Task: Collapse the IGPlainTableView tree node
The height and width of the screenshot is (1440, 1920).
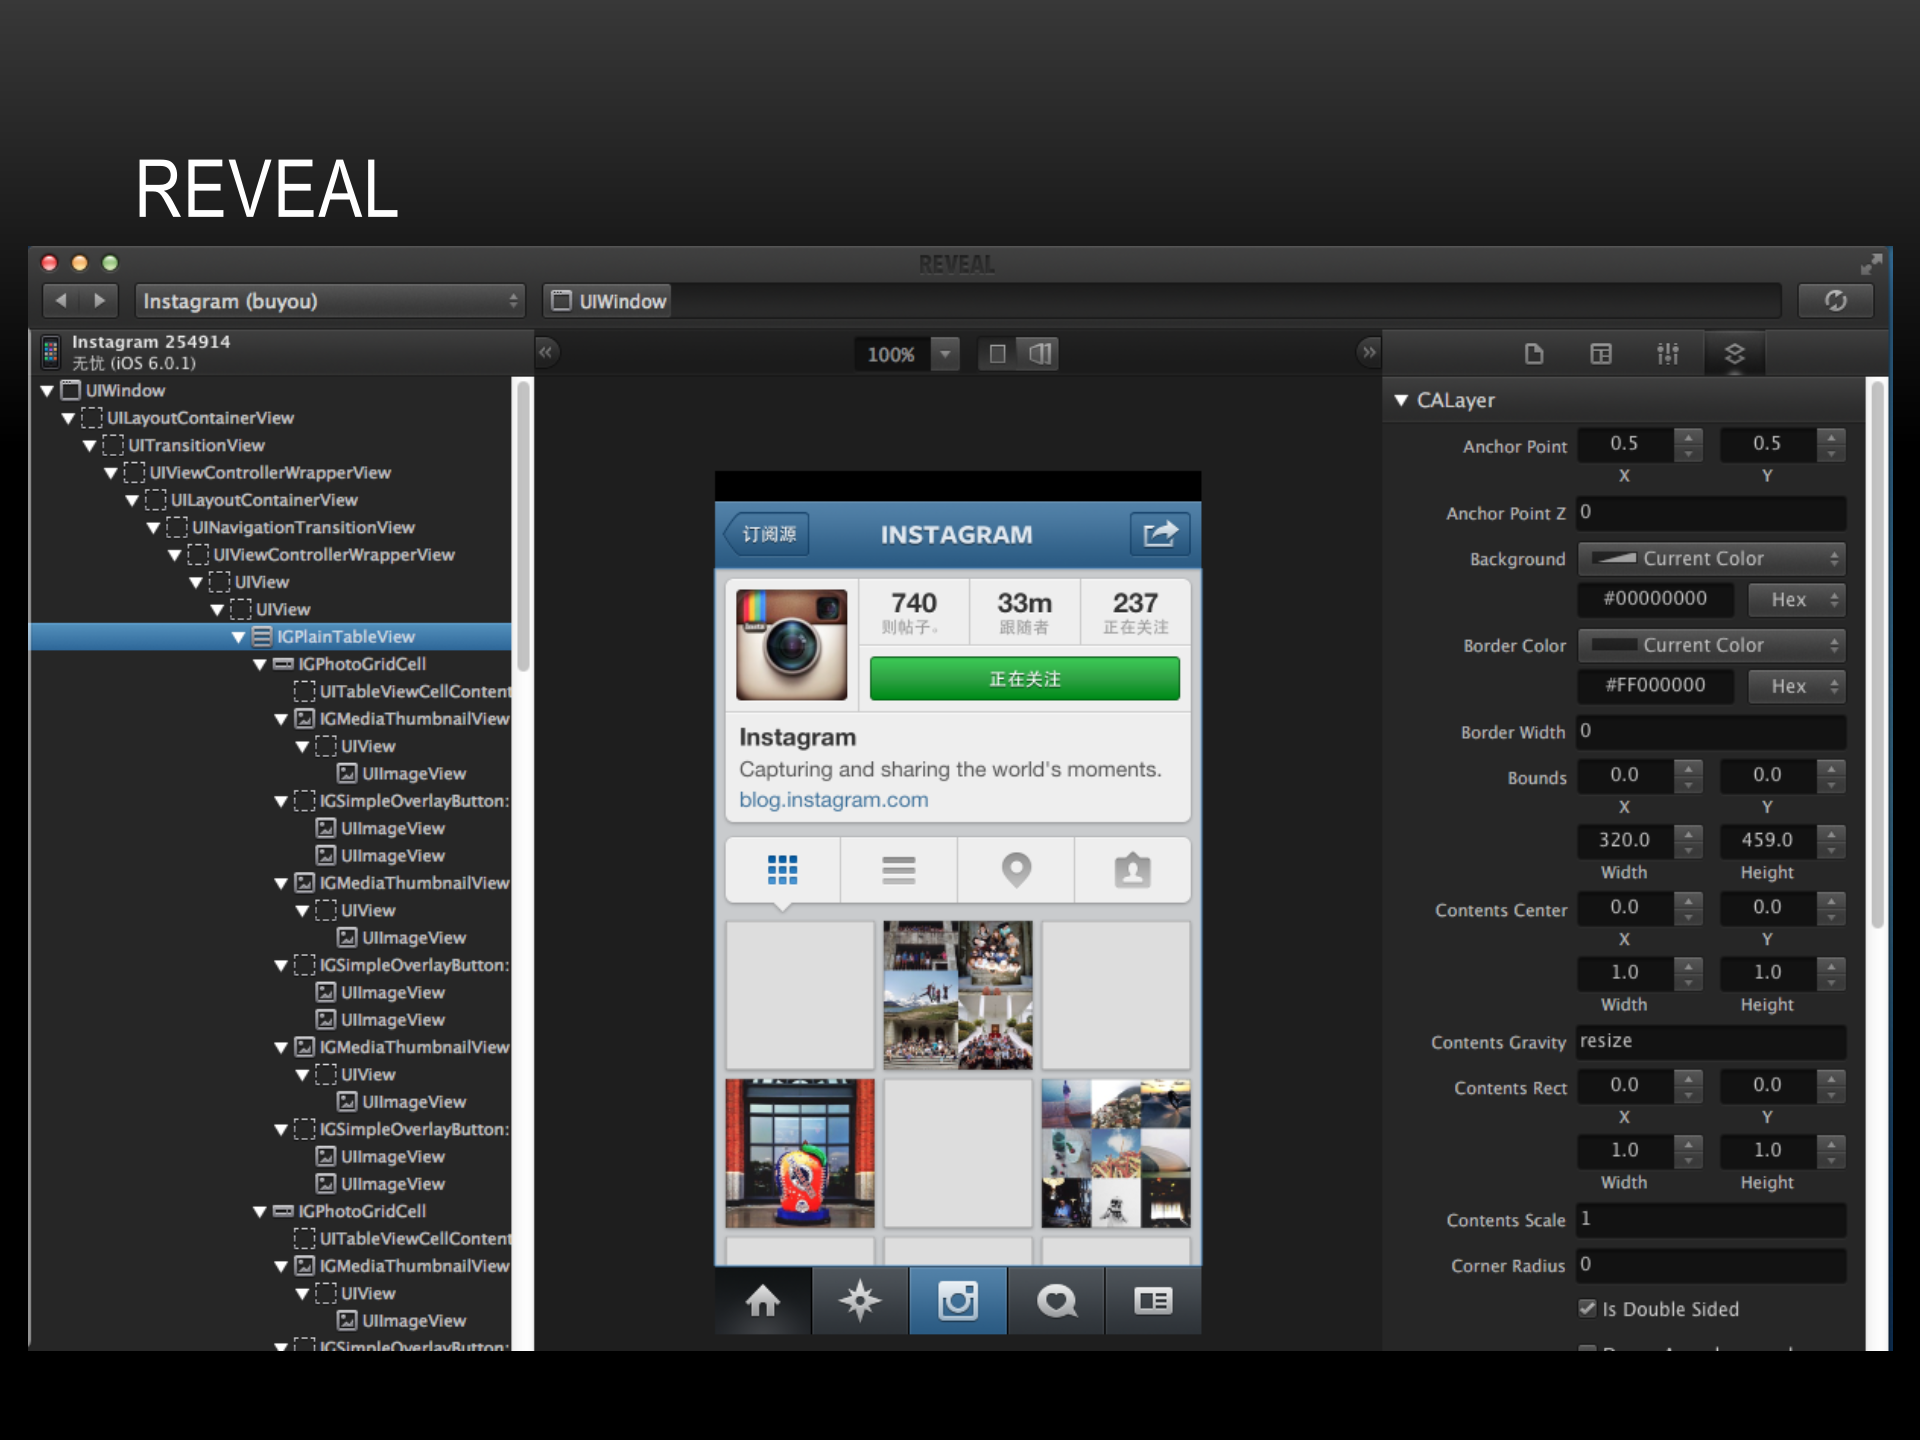Action: (238, 637)
